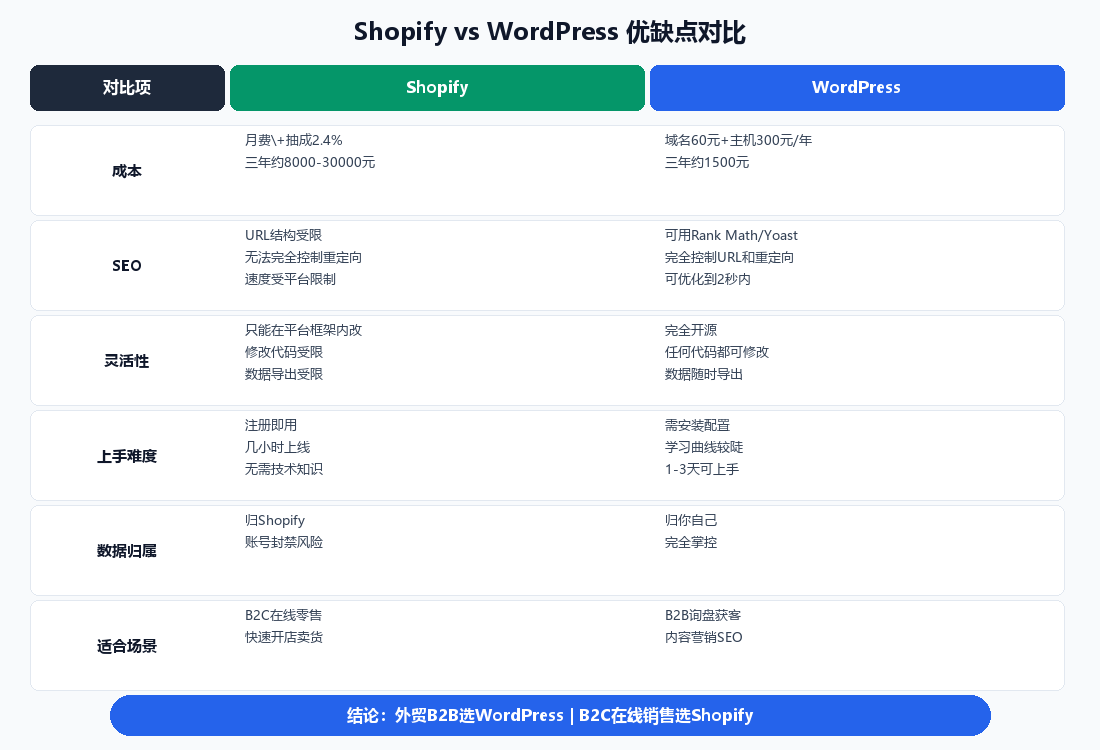This screenshot has width=1100, height=750.
Task: Select text '域名60元+主机300元/年'
Action: pyautogui.click(x=738, y=140)
